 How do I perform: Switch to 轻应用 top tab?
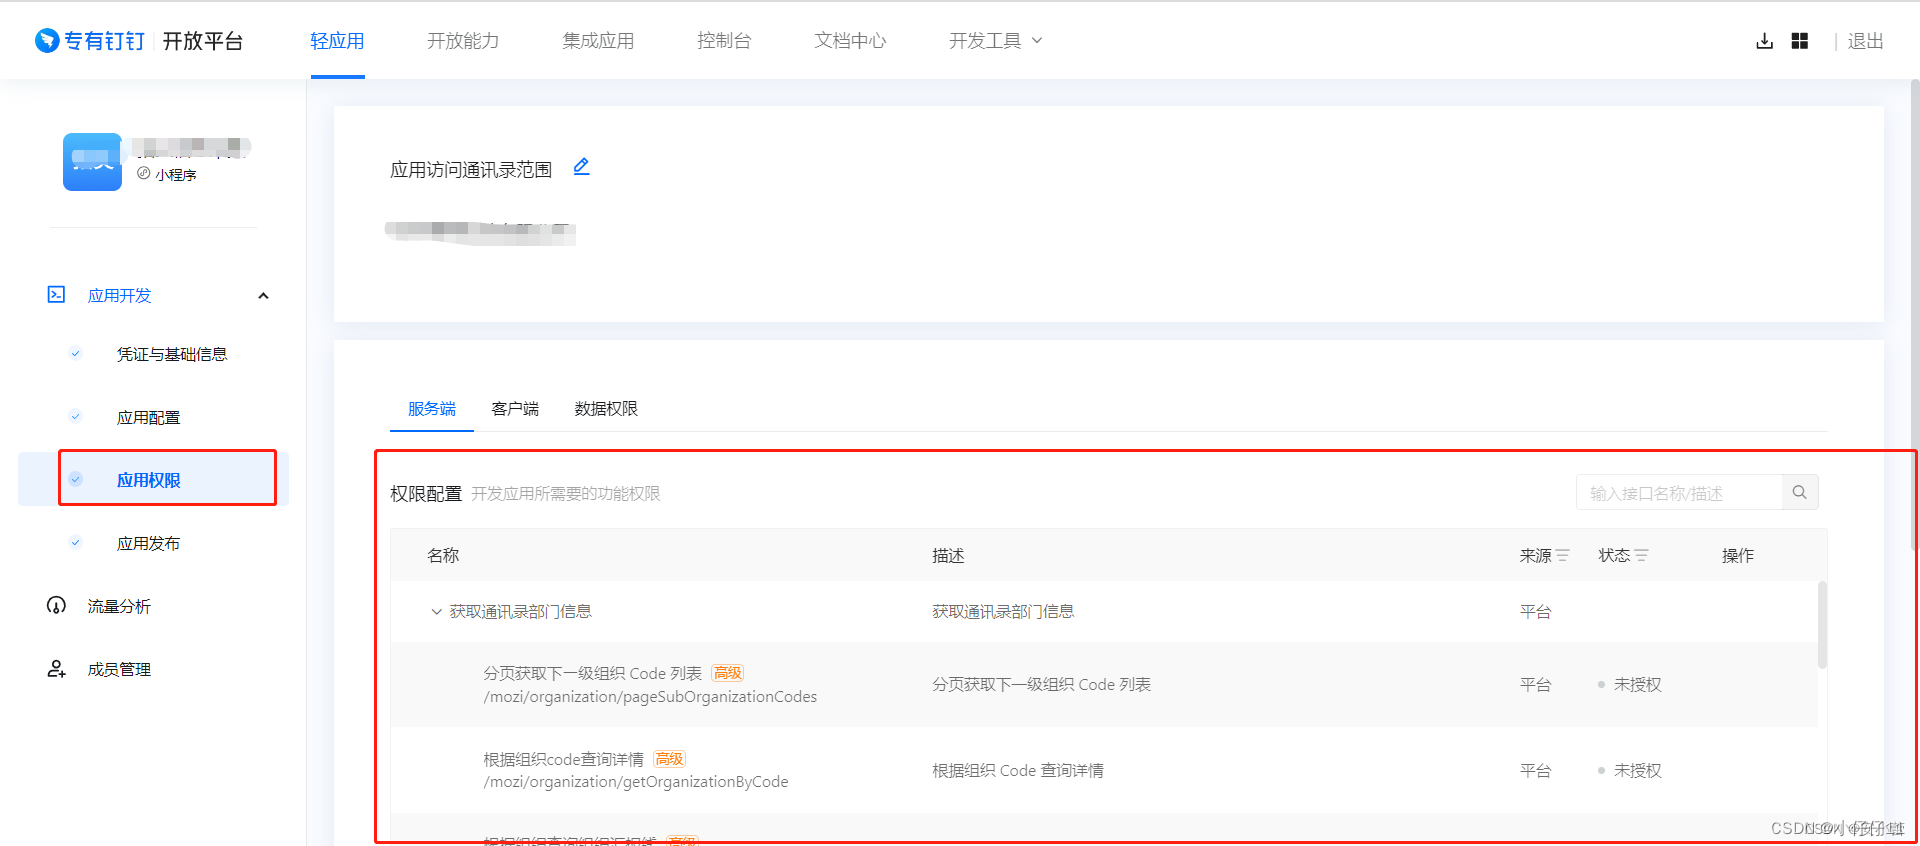click(337, 41)
